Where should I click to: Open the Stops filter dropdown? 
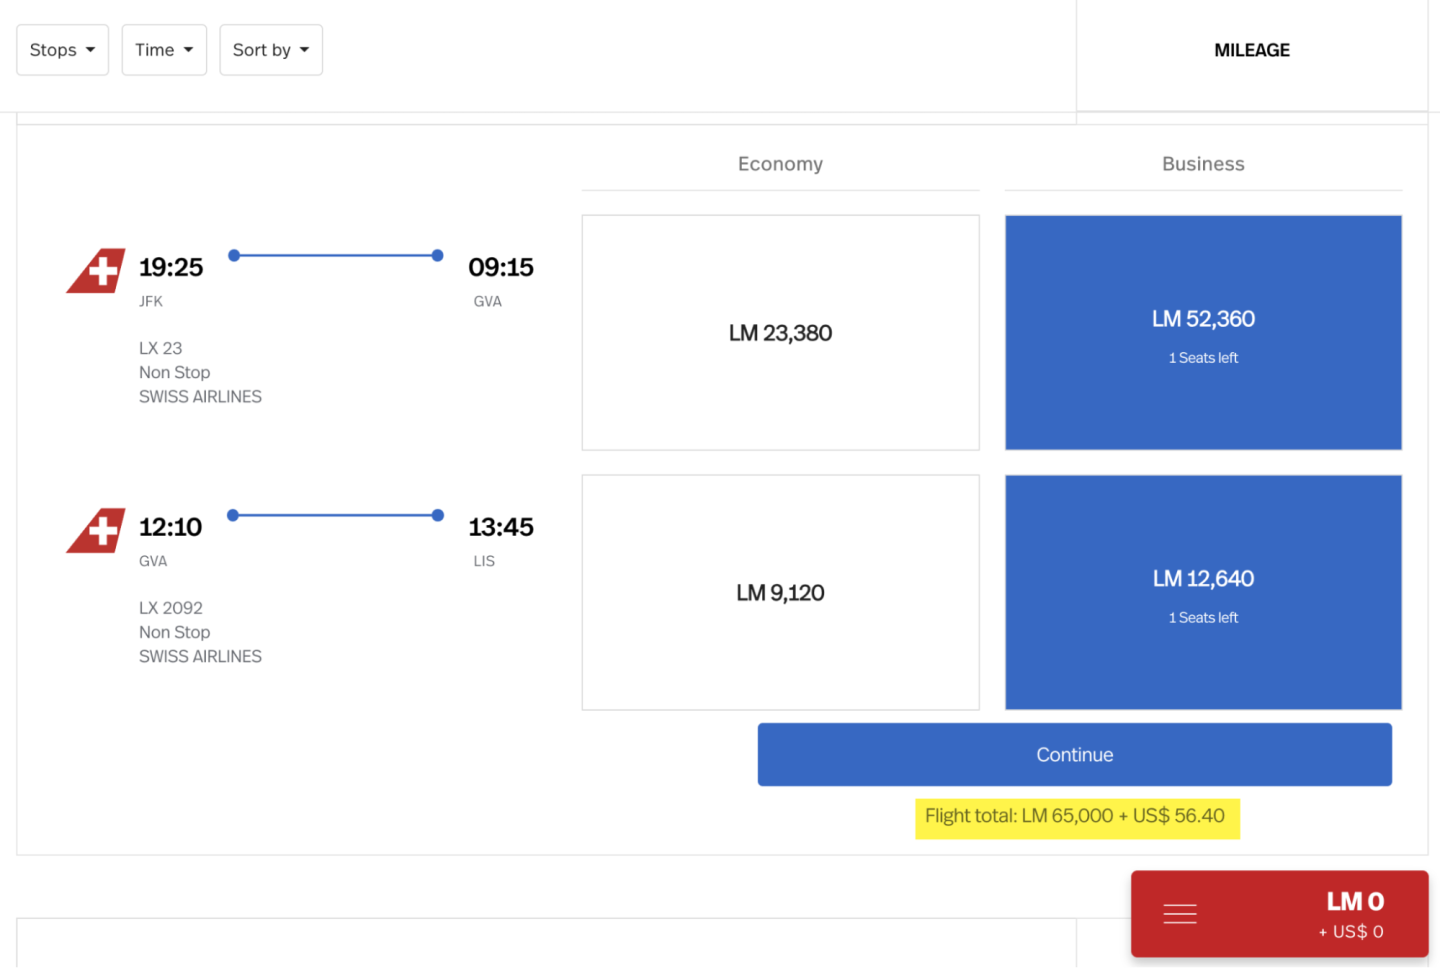[x=62, y=50]
